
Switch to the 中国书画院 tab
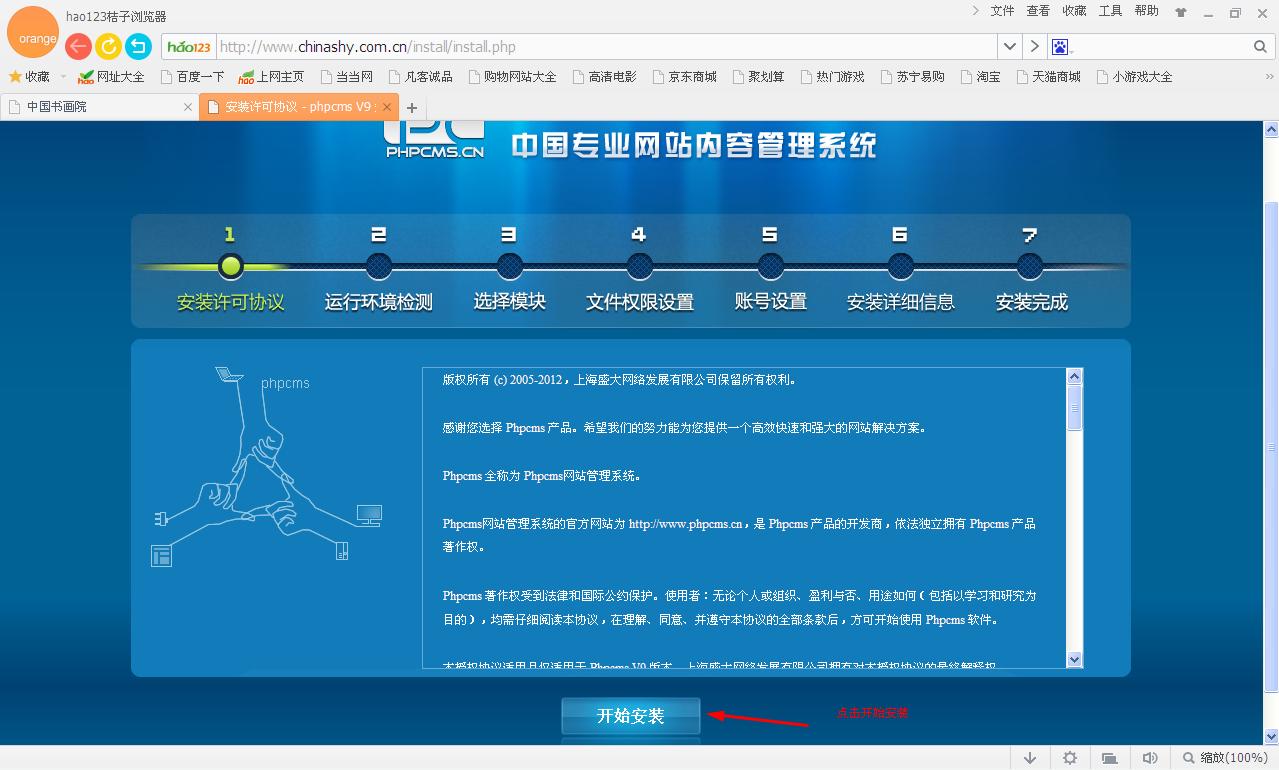(x=99, y=107)
